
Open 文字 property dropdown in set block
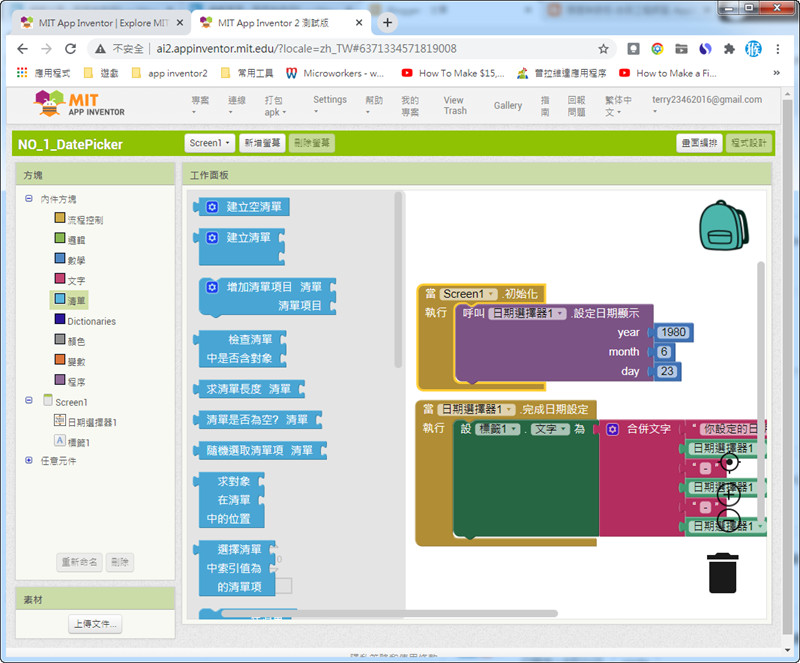click(550, 429)
